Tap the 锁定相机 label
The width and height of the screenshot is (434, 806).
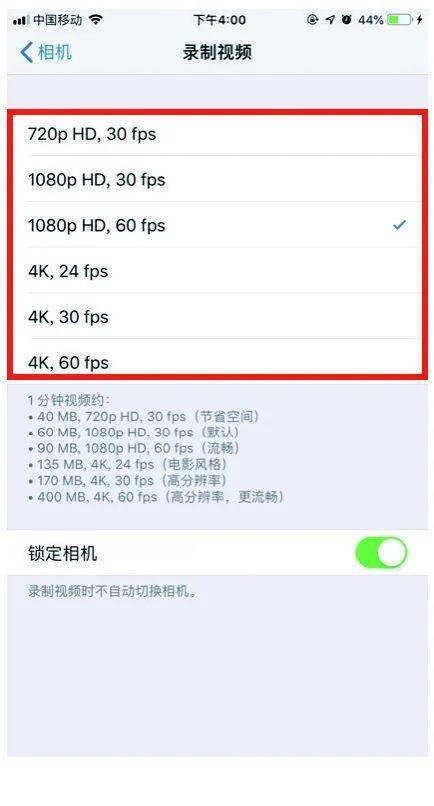[62, 554]
